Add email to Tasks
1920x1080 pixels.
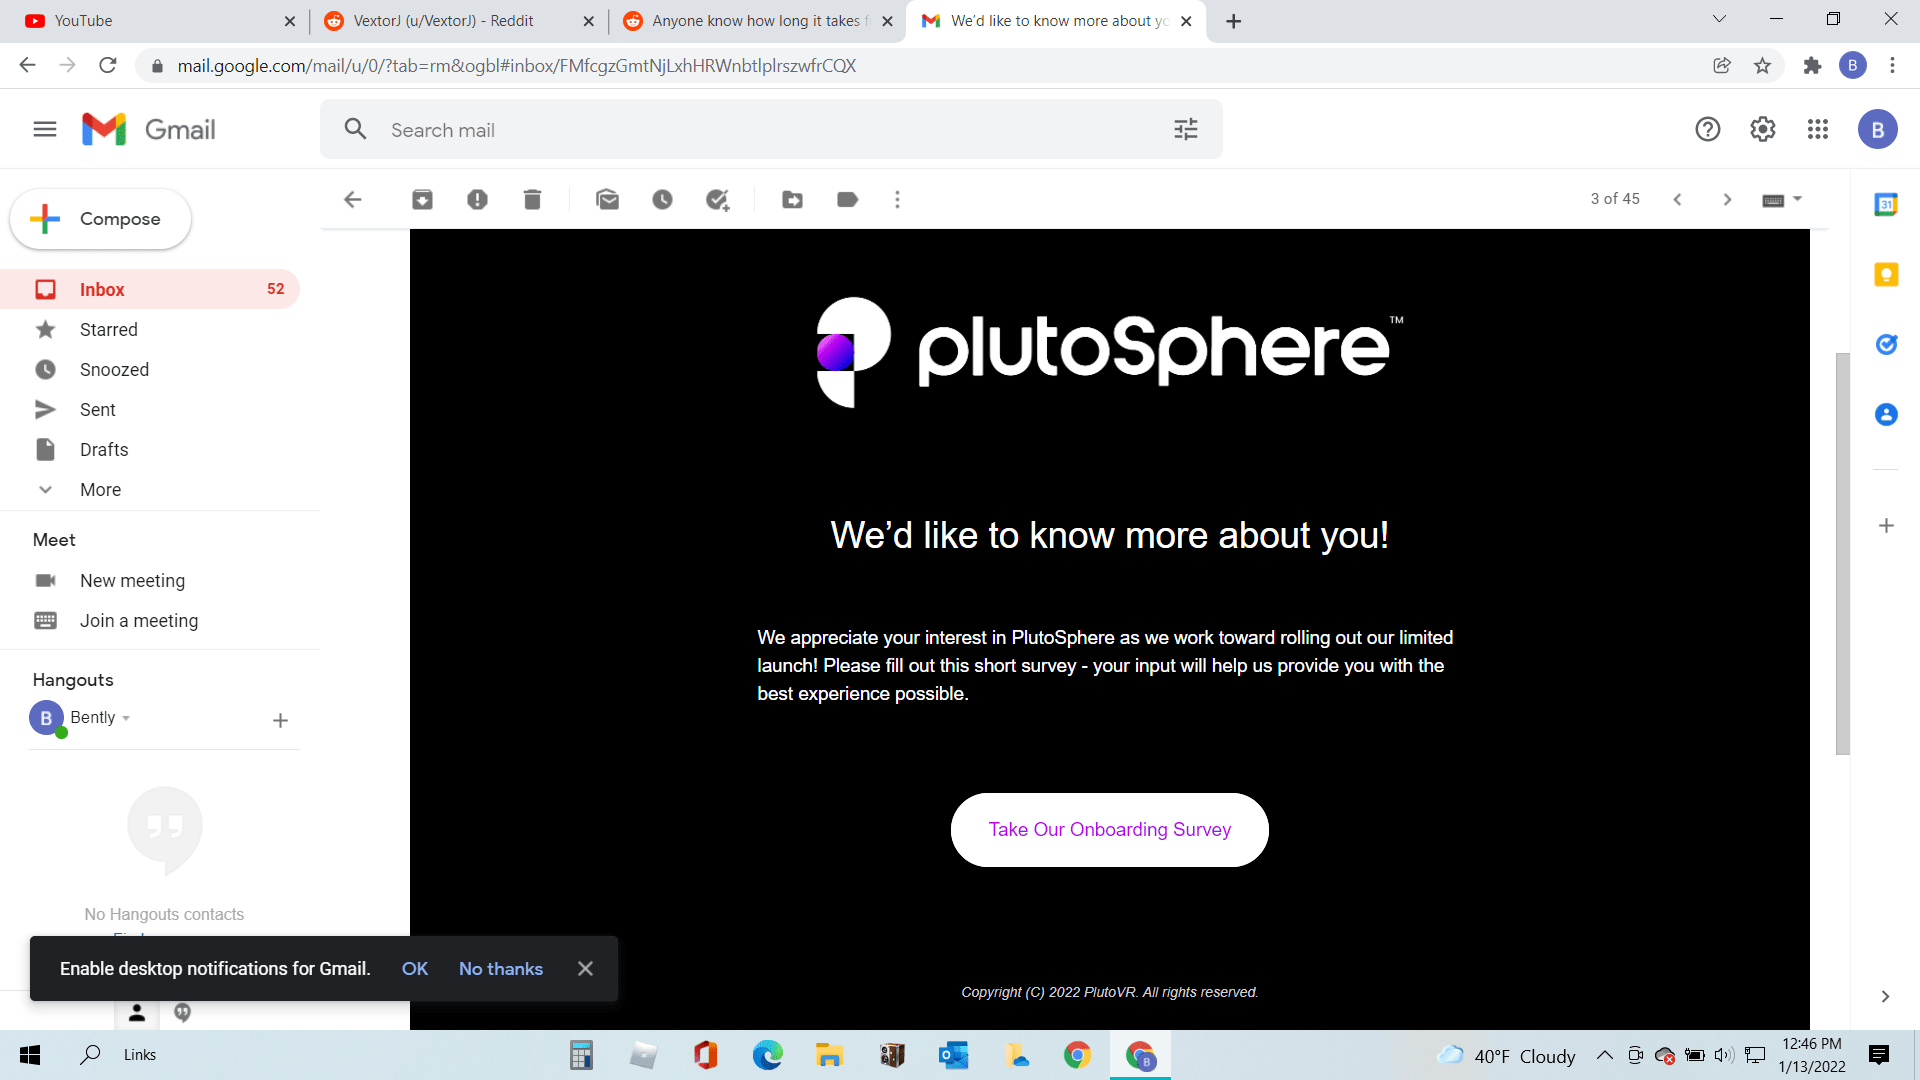click(717, 200)
